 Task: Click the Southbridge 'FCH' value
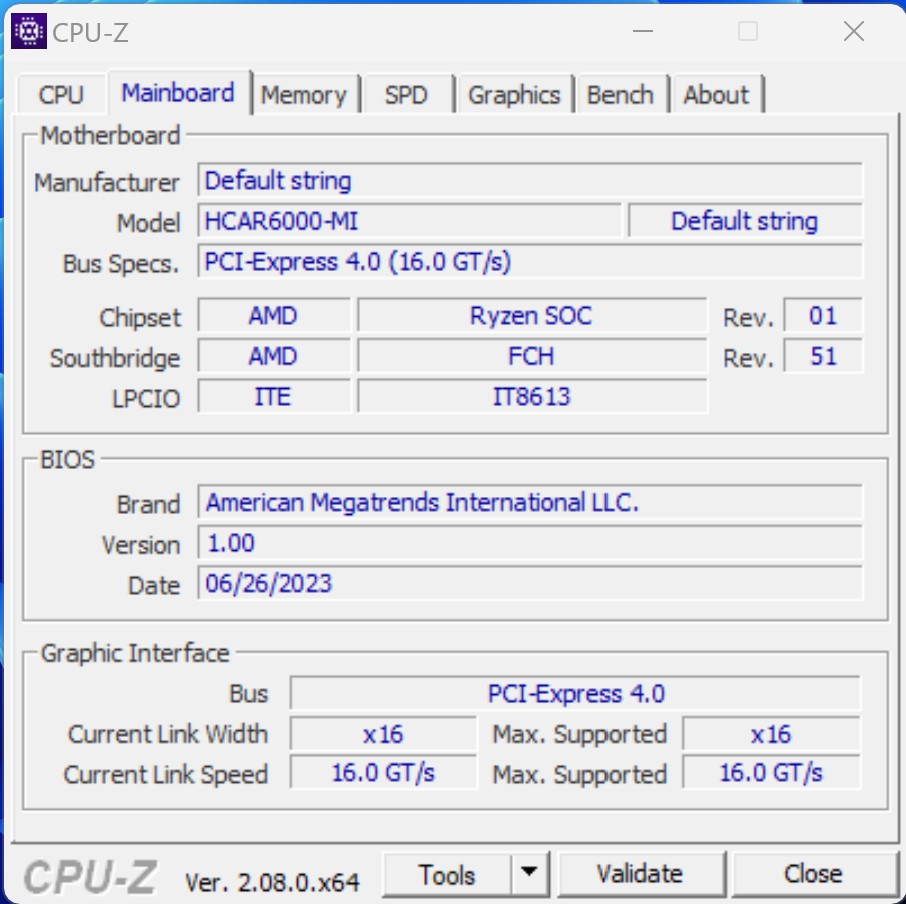coord(532,356)
